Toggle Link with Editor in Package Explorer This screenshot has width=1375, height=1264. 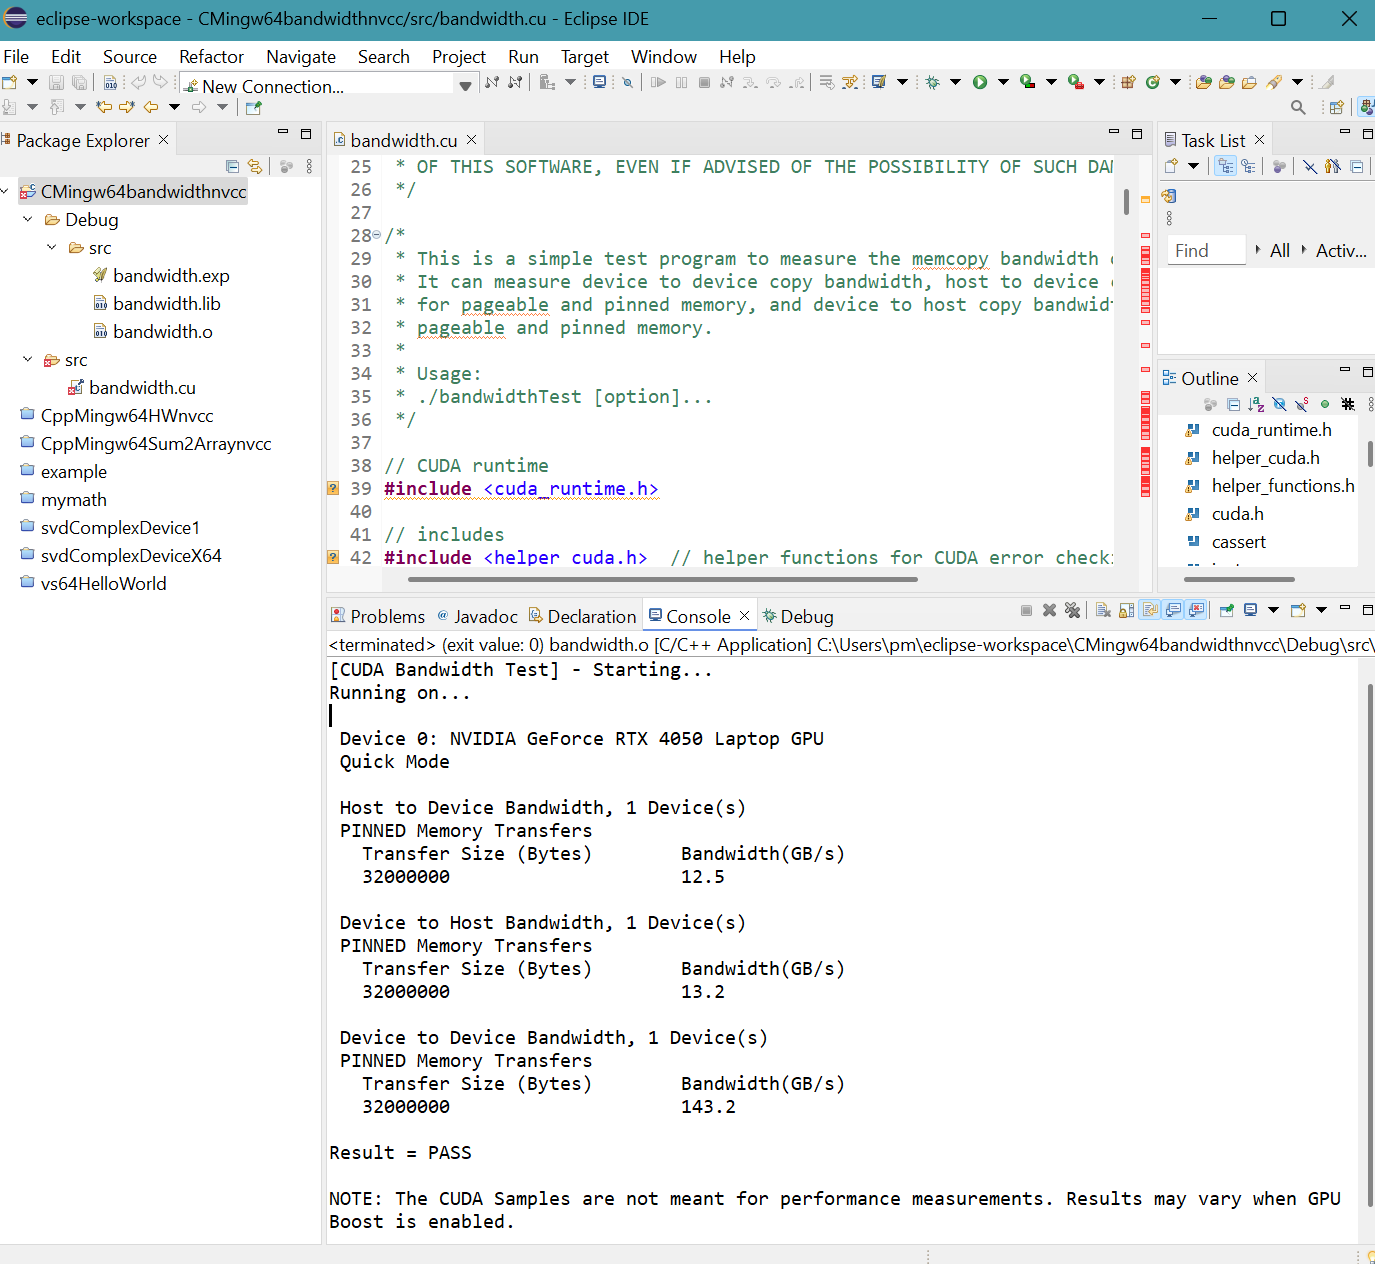click(255, 166)
